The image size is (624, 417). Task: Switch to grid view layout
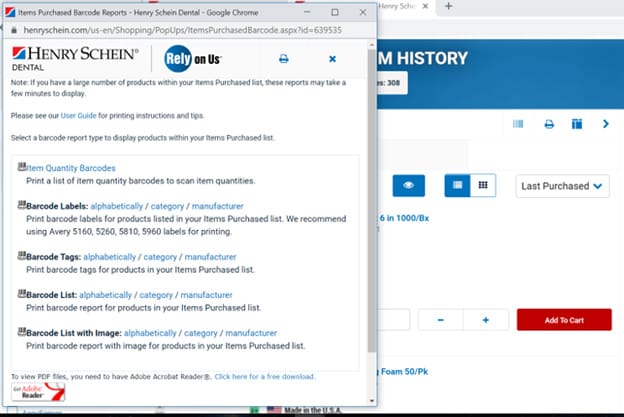(482, 185)
